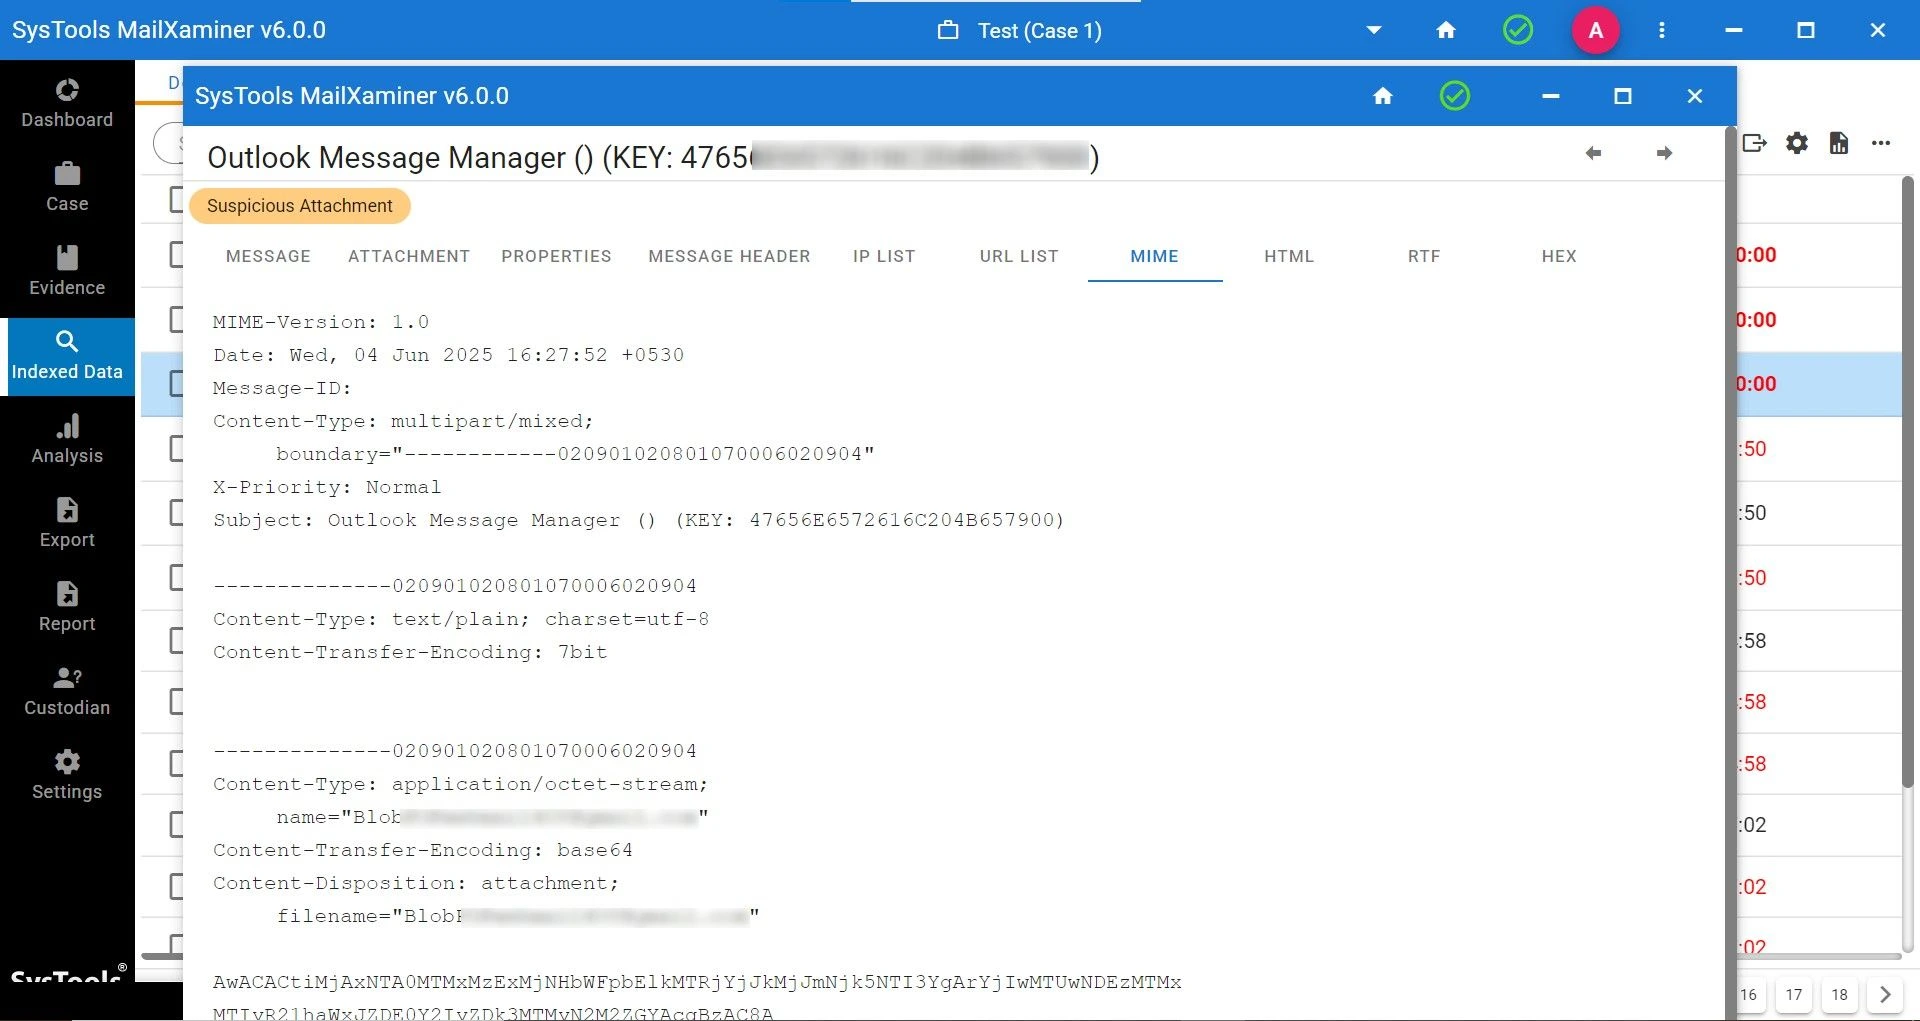1920x1021 pixels.
Task: Click home icon in message viewer window
Action: point(1383,96)
